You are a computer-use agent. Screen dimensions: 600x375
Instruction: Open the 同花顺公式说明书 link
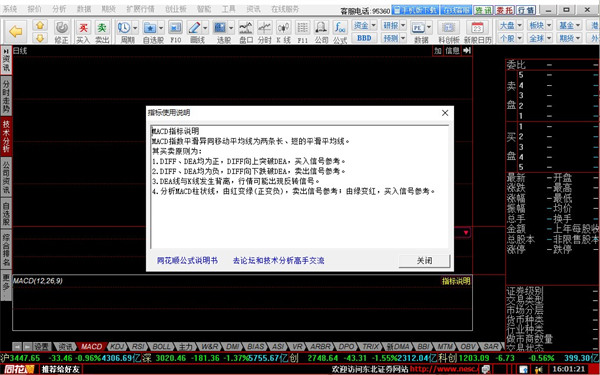click(188, 261)
